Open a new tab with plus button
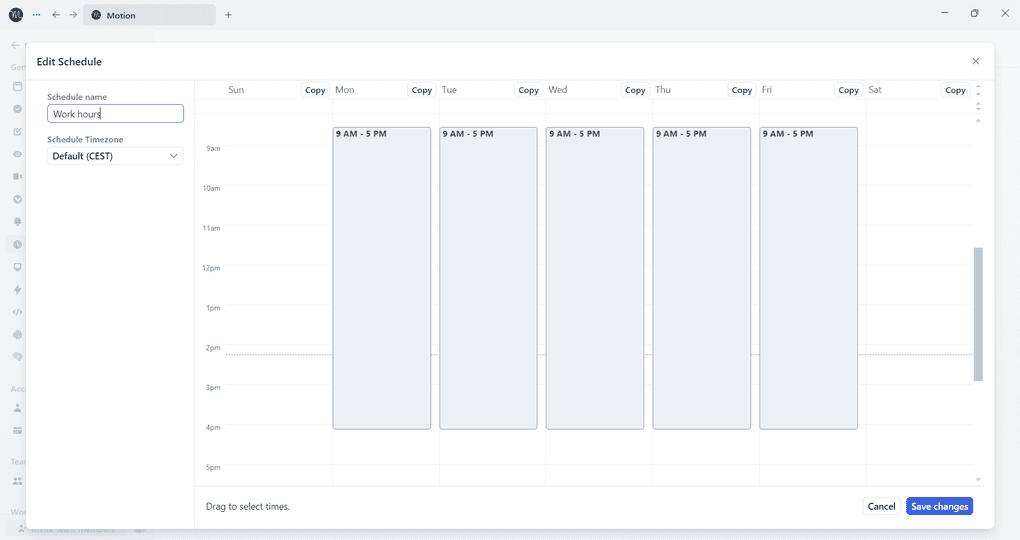The image size is (1020, 540). tap(228, 15)
